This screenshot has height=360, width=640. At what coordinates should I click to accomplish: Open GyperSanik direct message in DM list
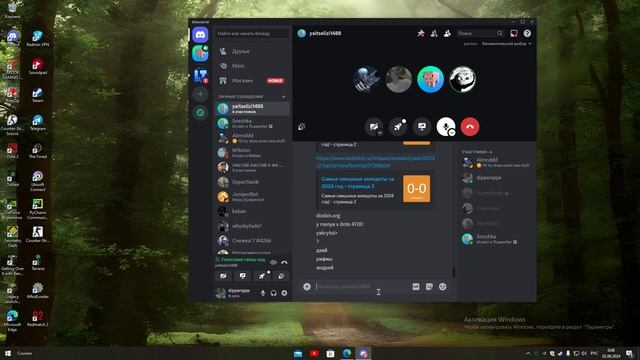pyautogui.click(x=253, y=182)
